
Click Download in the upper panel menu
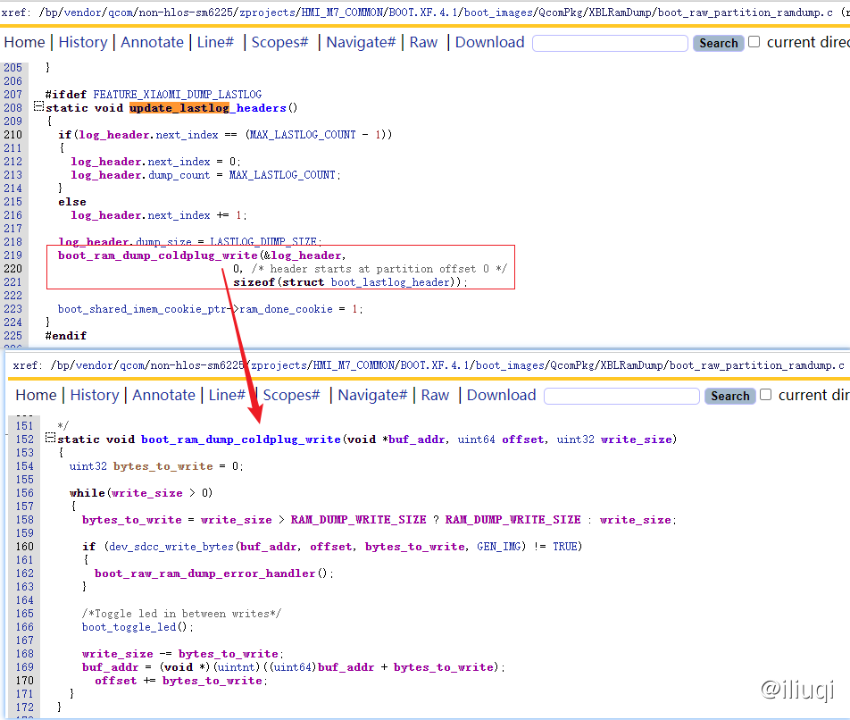pyautogui.click(x=490, y=42)
